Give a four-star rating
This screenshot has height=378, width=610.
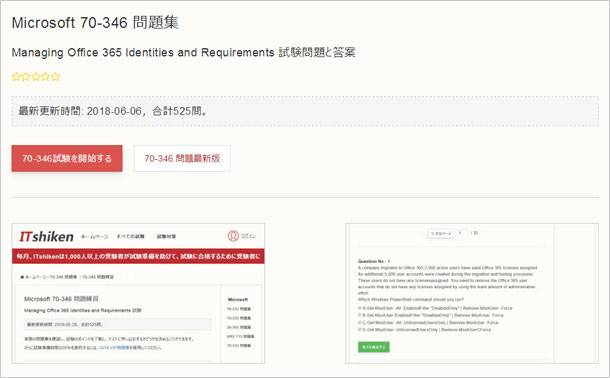click(x=46, y=77)
